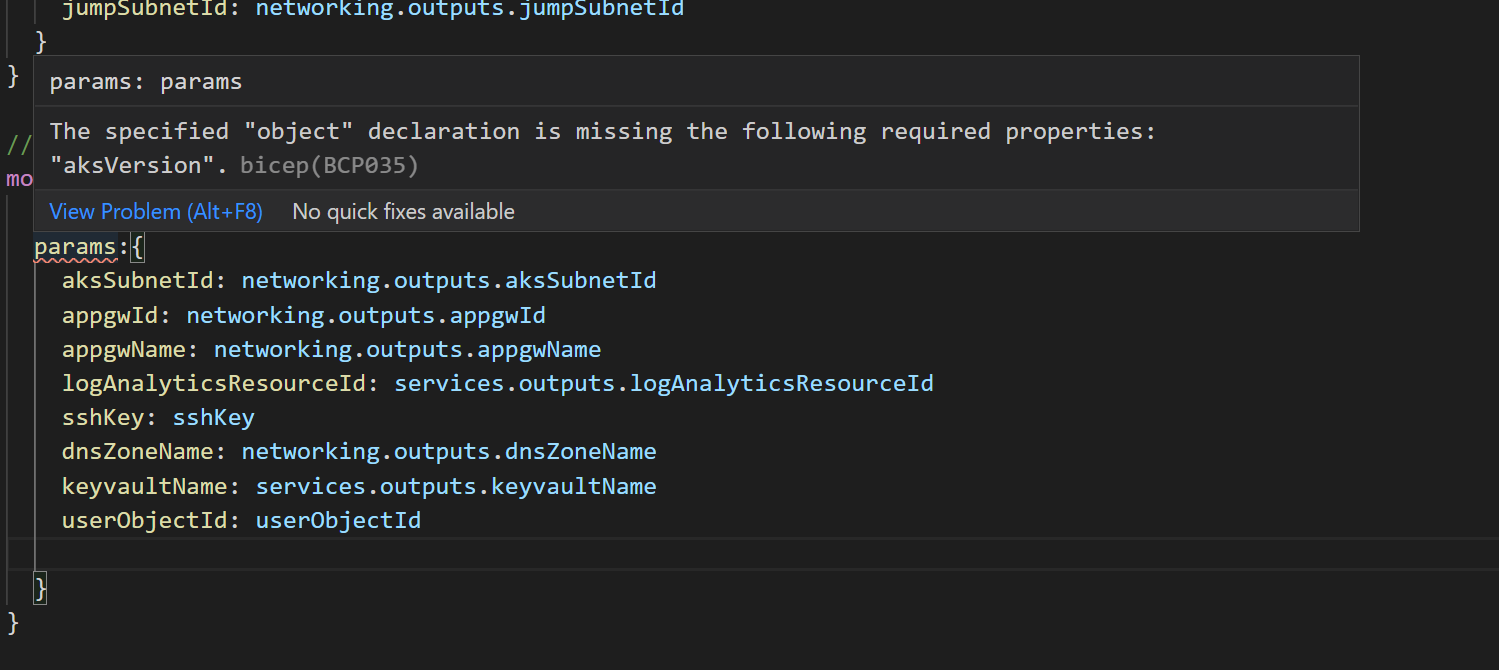Click the closing brace of the params block
The image size is (1499, 670).
(41, 588)
